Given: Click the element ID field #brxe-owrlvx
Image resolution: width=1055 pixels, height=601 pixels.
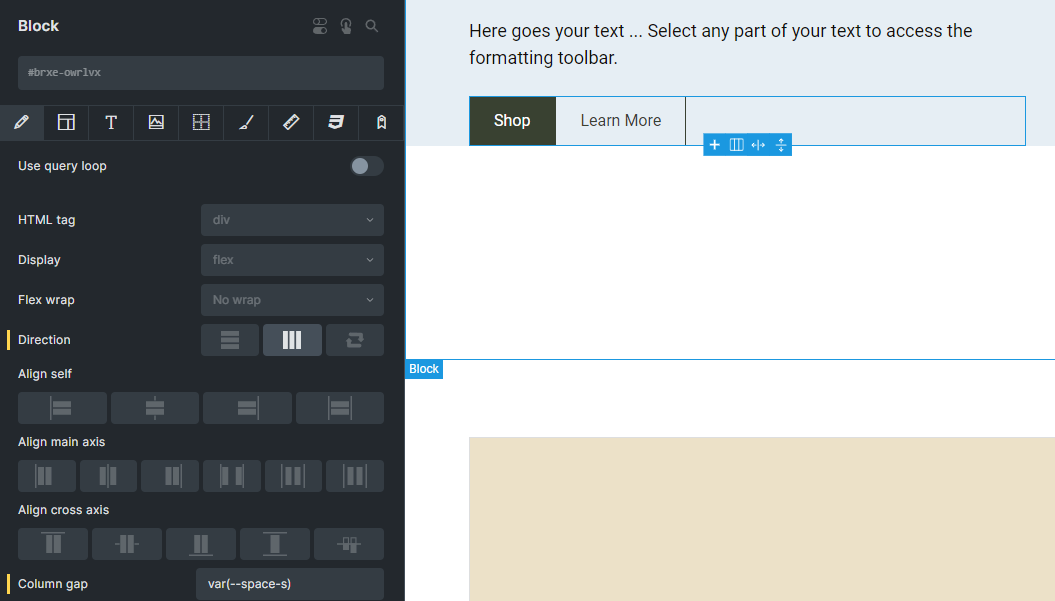Looking at the screenshot, I should pyautogui.click(x=201, y=73).
